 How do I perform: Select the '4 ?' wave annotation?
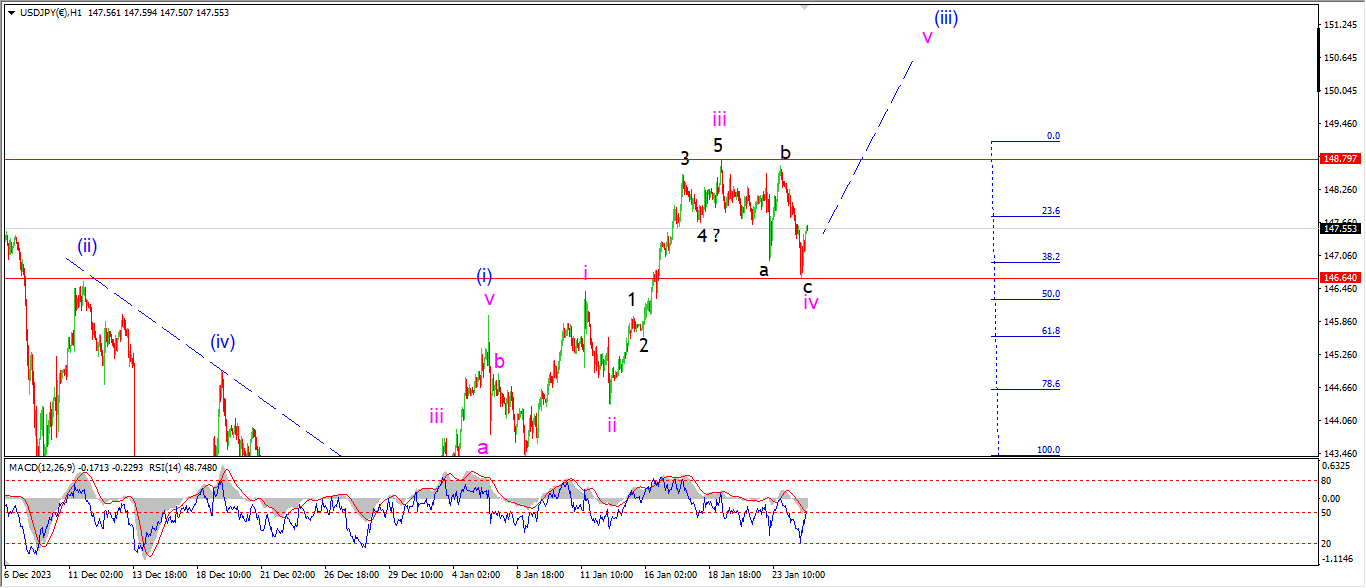click(708, 236)
